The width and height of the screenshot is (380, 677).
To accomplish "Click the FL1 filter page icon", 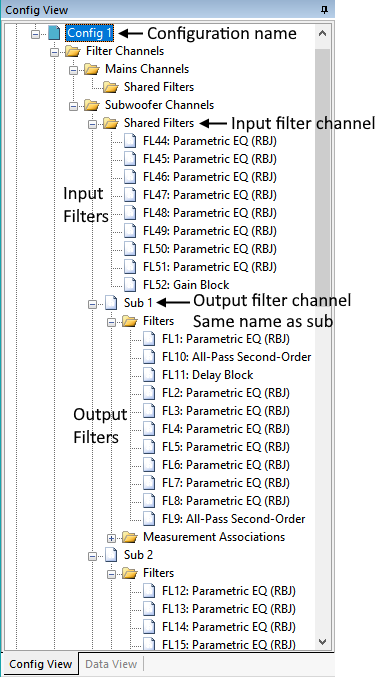I will [149, 339].
